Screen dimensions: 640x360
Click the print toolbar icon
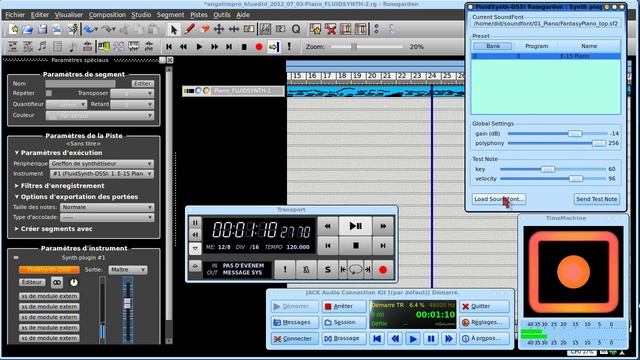(x=57, y=29)
